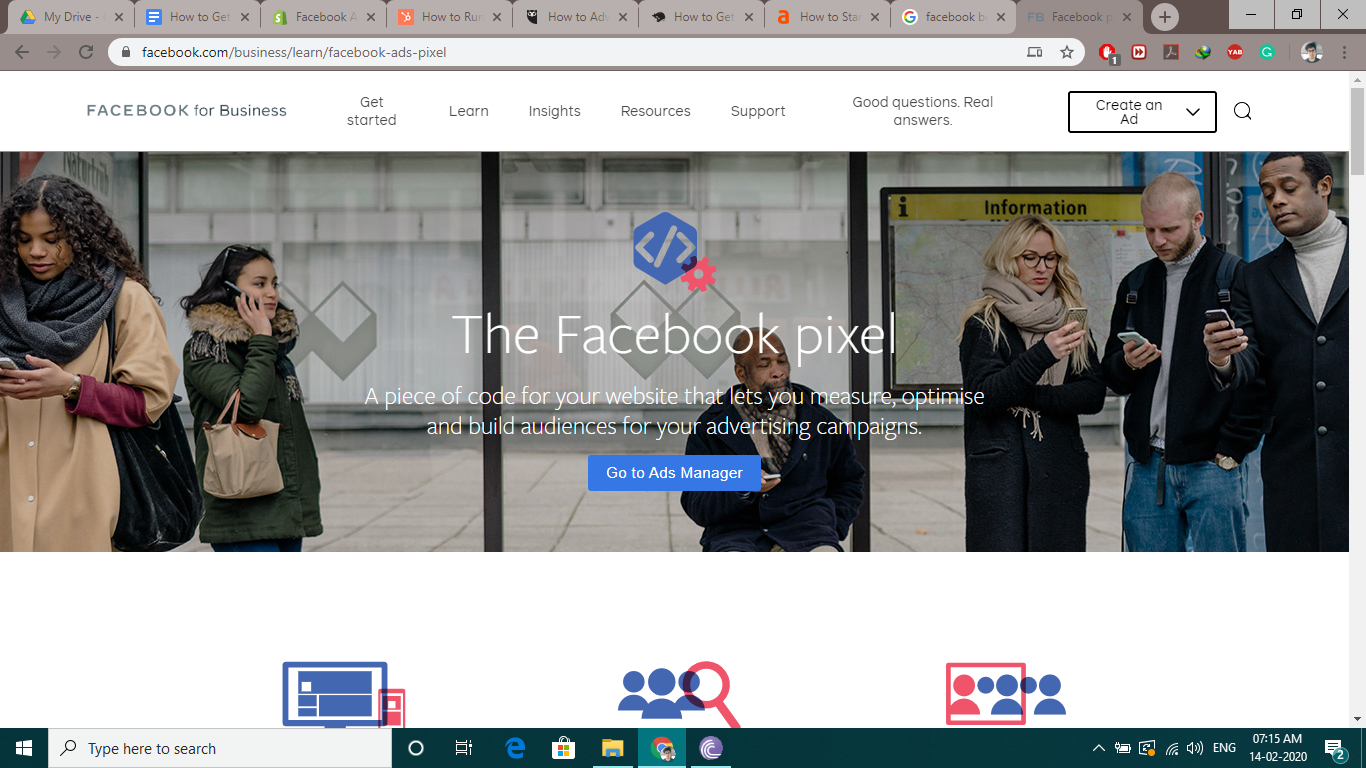
Task: Click the Wi-Fi network tray icon
Action: point(1172,748)
